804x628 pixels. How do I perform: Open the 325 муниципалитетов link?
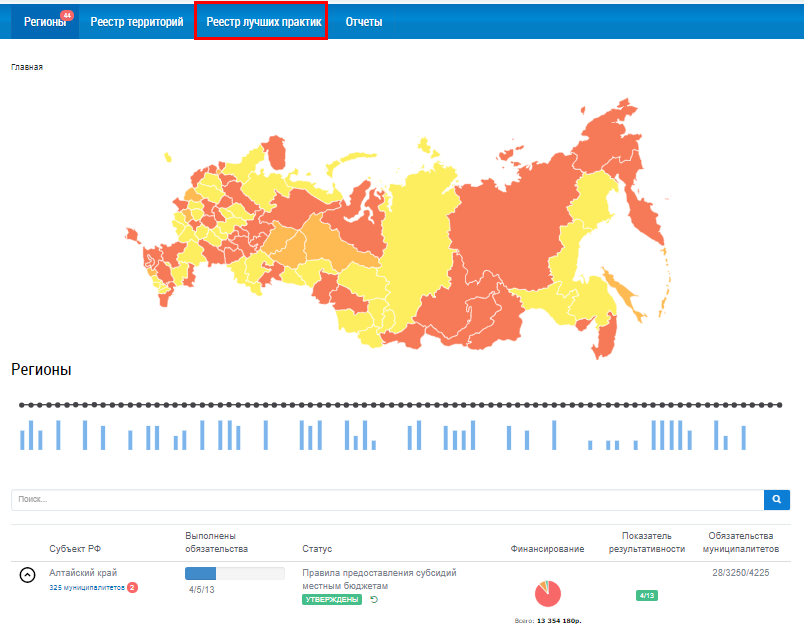(86, 588)
